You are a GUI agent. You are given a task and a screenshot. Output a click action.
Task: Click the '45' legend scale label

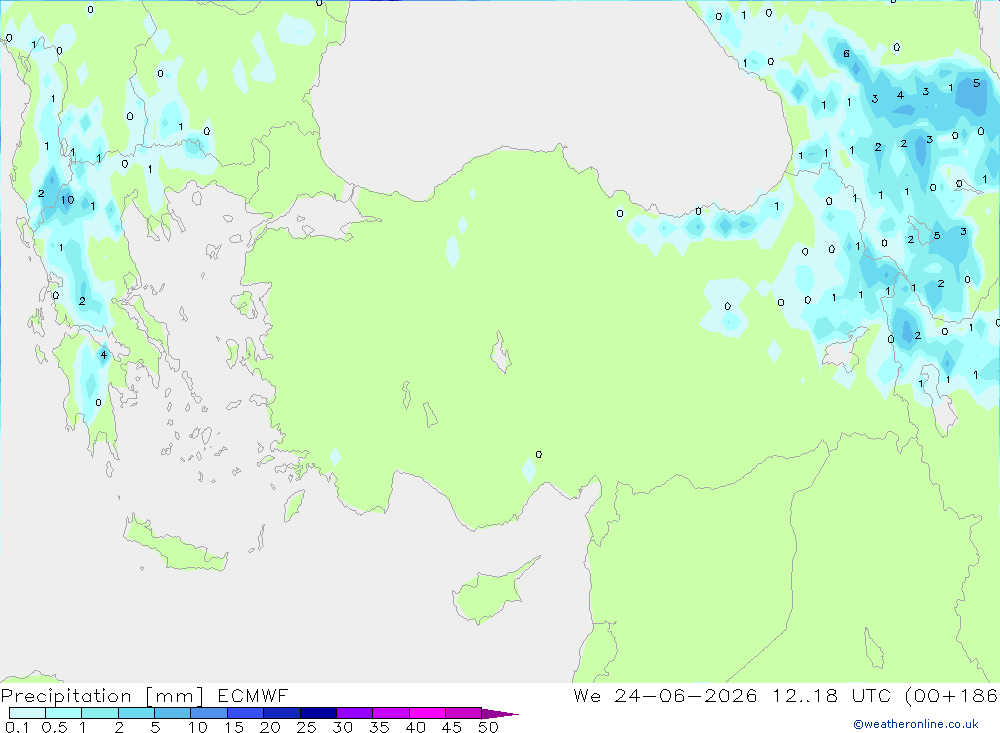click(452, 727)
